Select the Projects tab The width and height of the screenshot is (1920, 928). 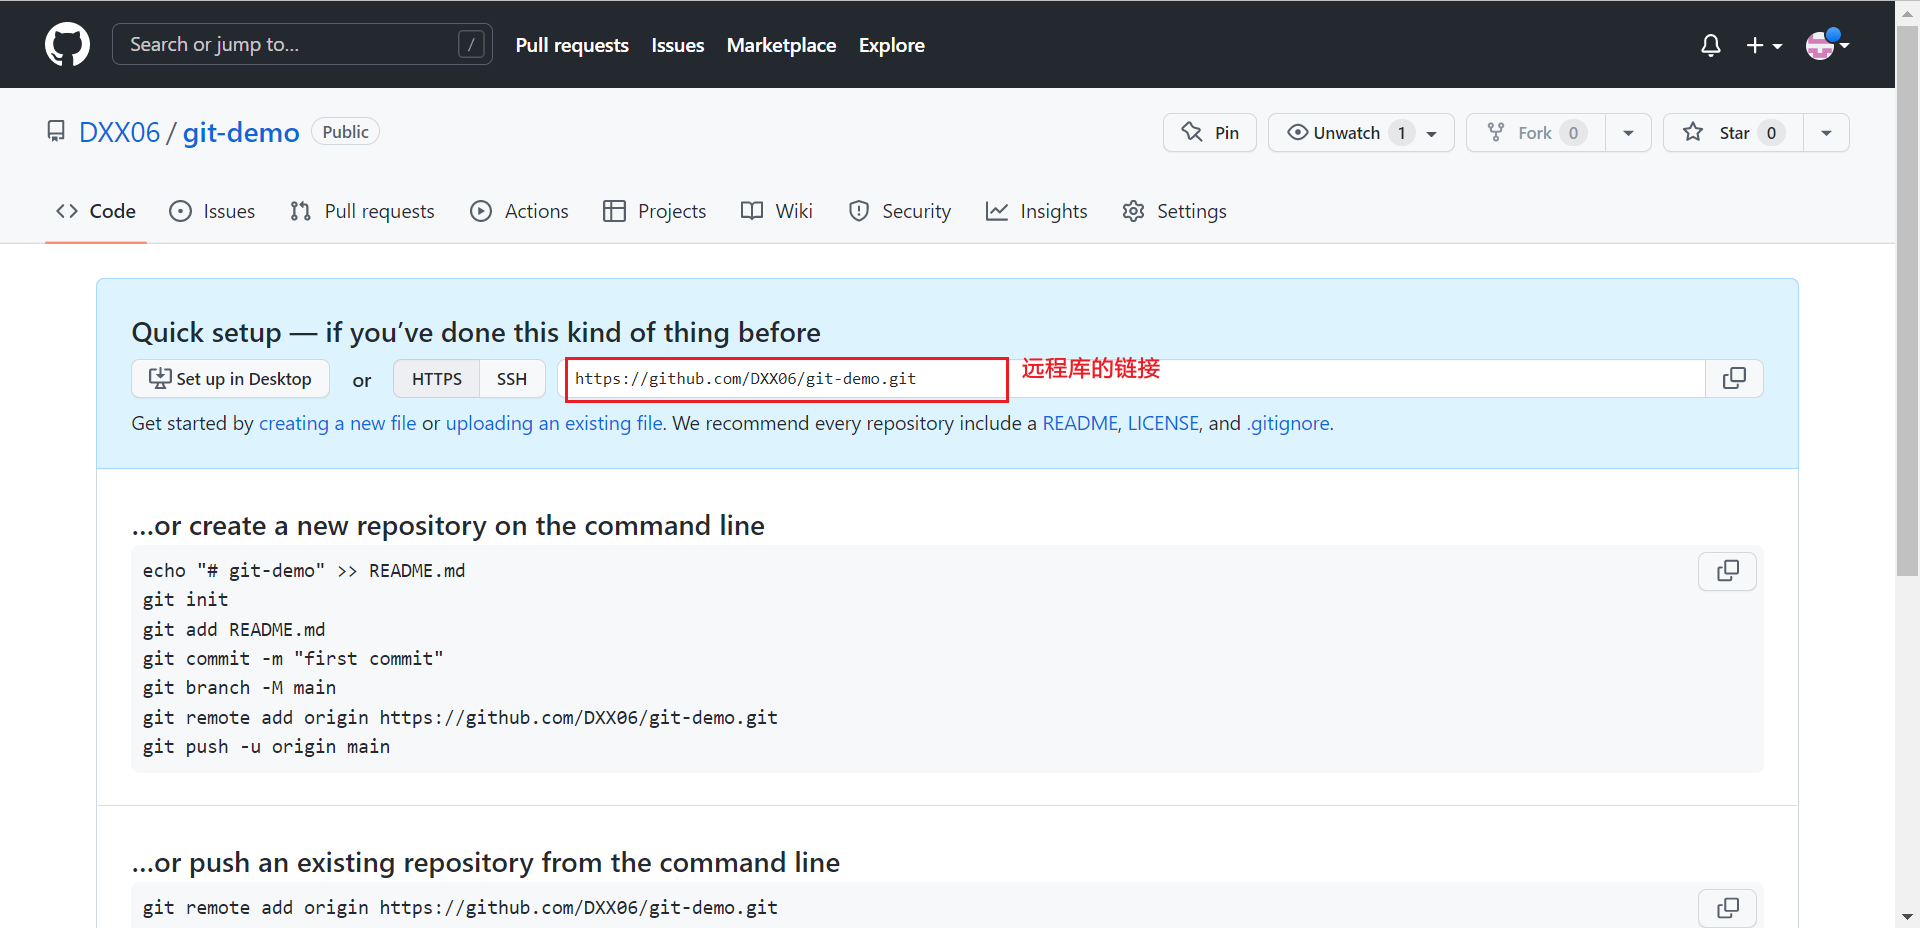coord(655,211)
